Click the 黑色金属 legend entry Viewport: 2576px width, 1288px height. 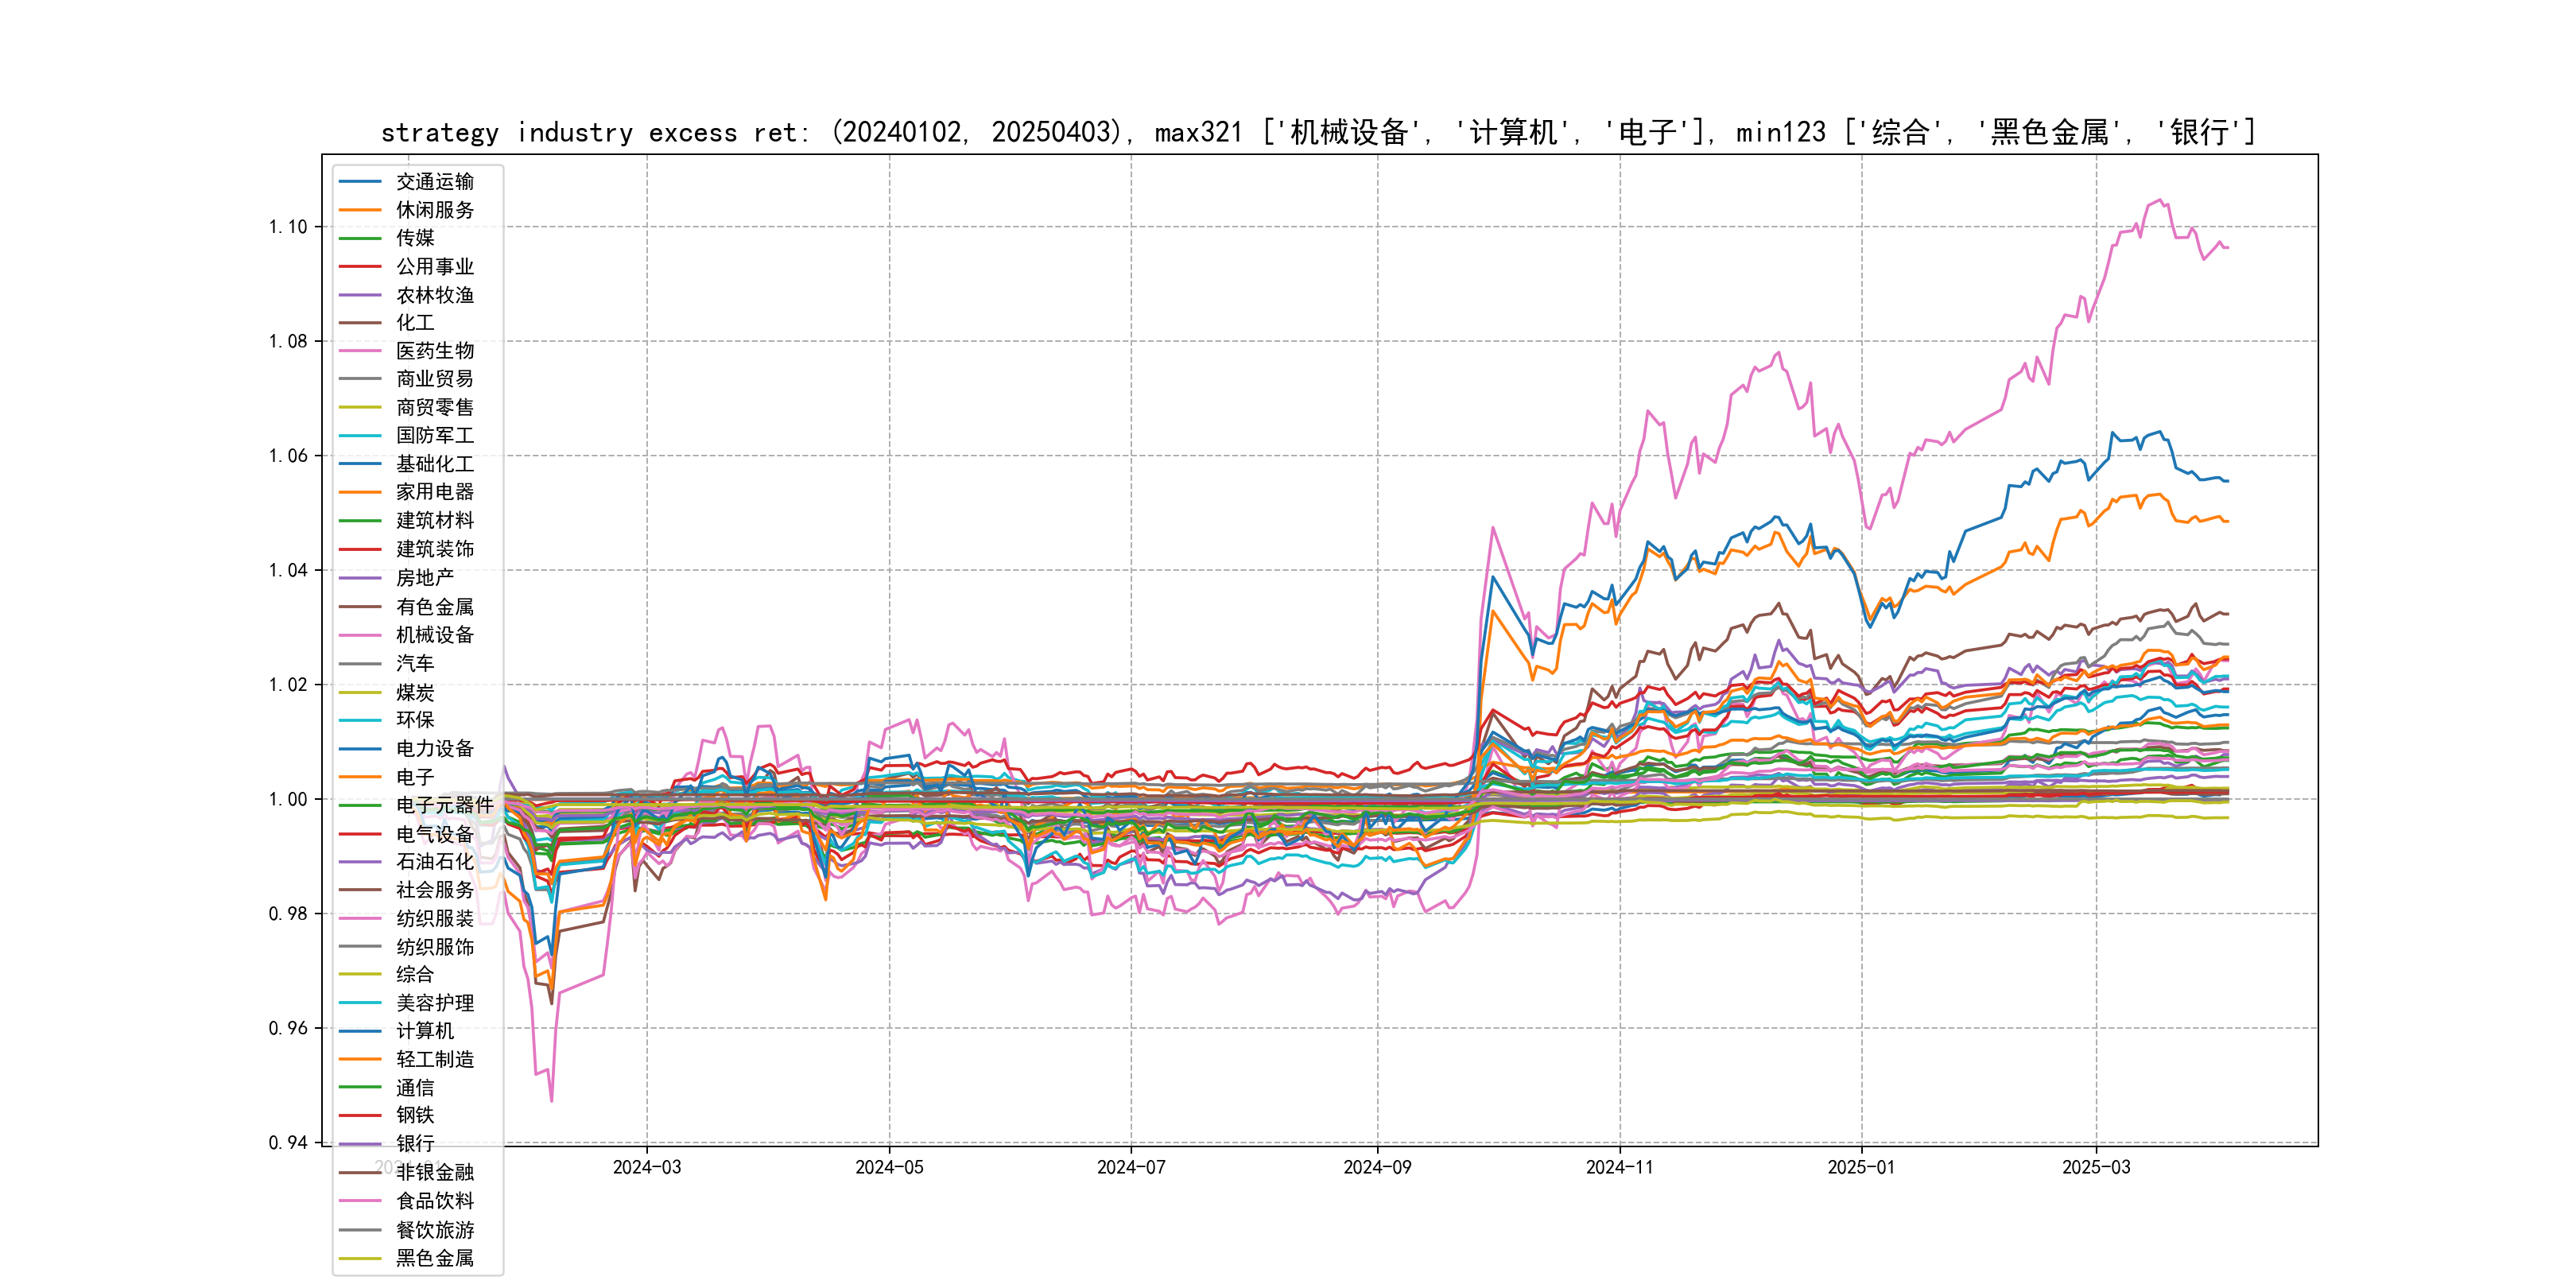tap(434, 1258)
